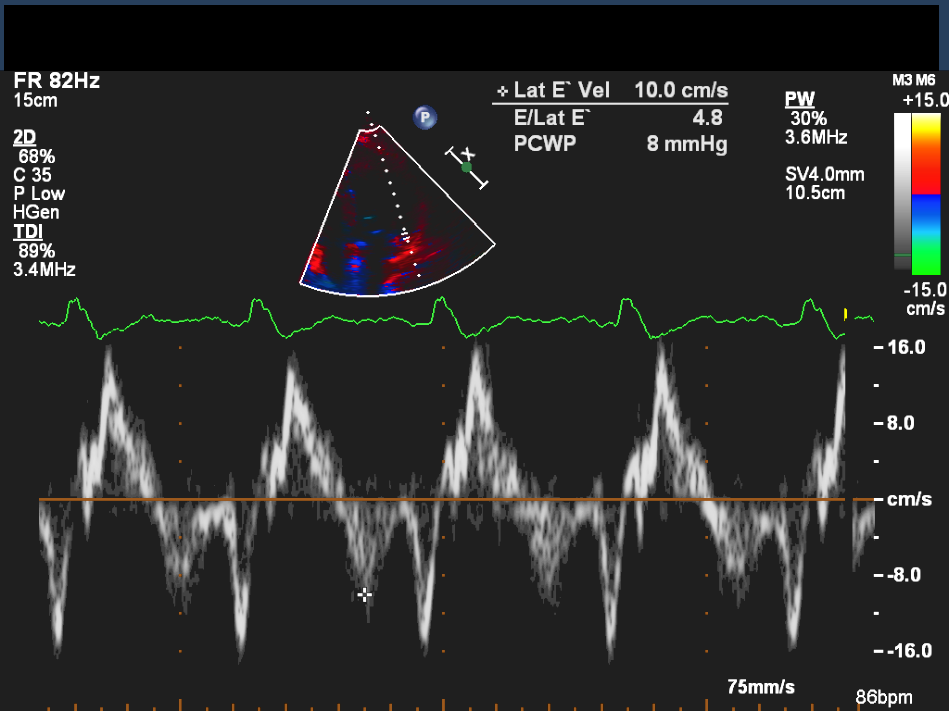The height and width of the screenshot is (711, 949).
Task: Click the green dot scan-plane orientation marker
Action: tap(466, 168)
